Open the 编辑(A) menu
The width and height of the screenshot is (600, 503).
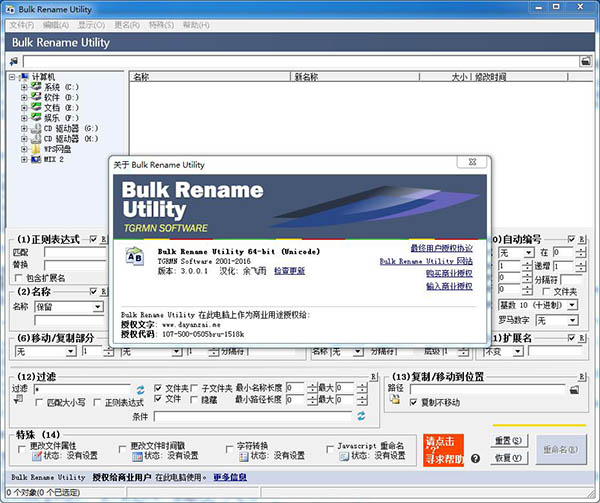pos(56,25)
